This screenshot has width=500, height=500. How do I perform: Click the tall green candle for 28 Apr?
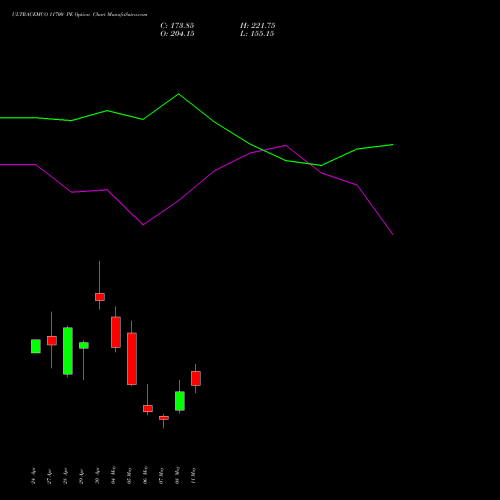point(68,351)
